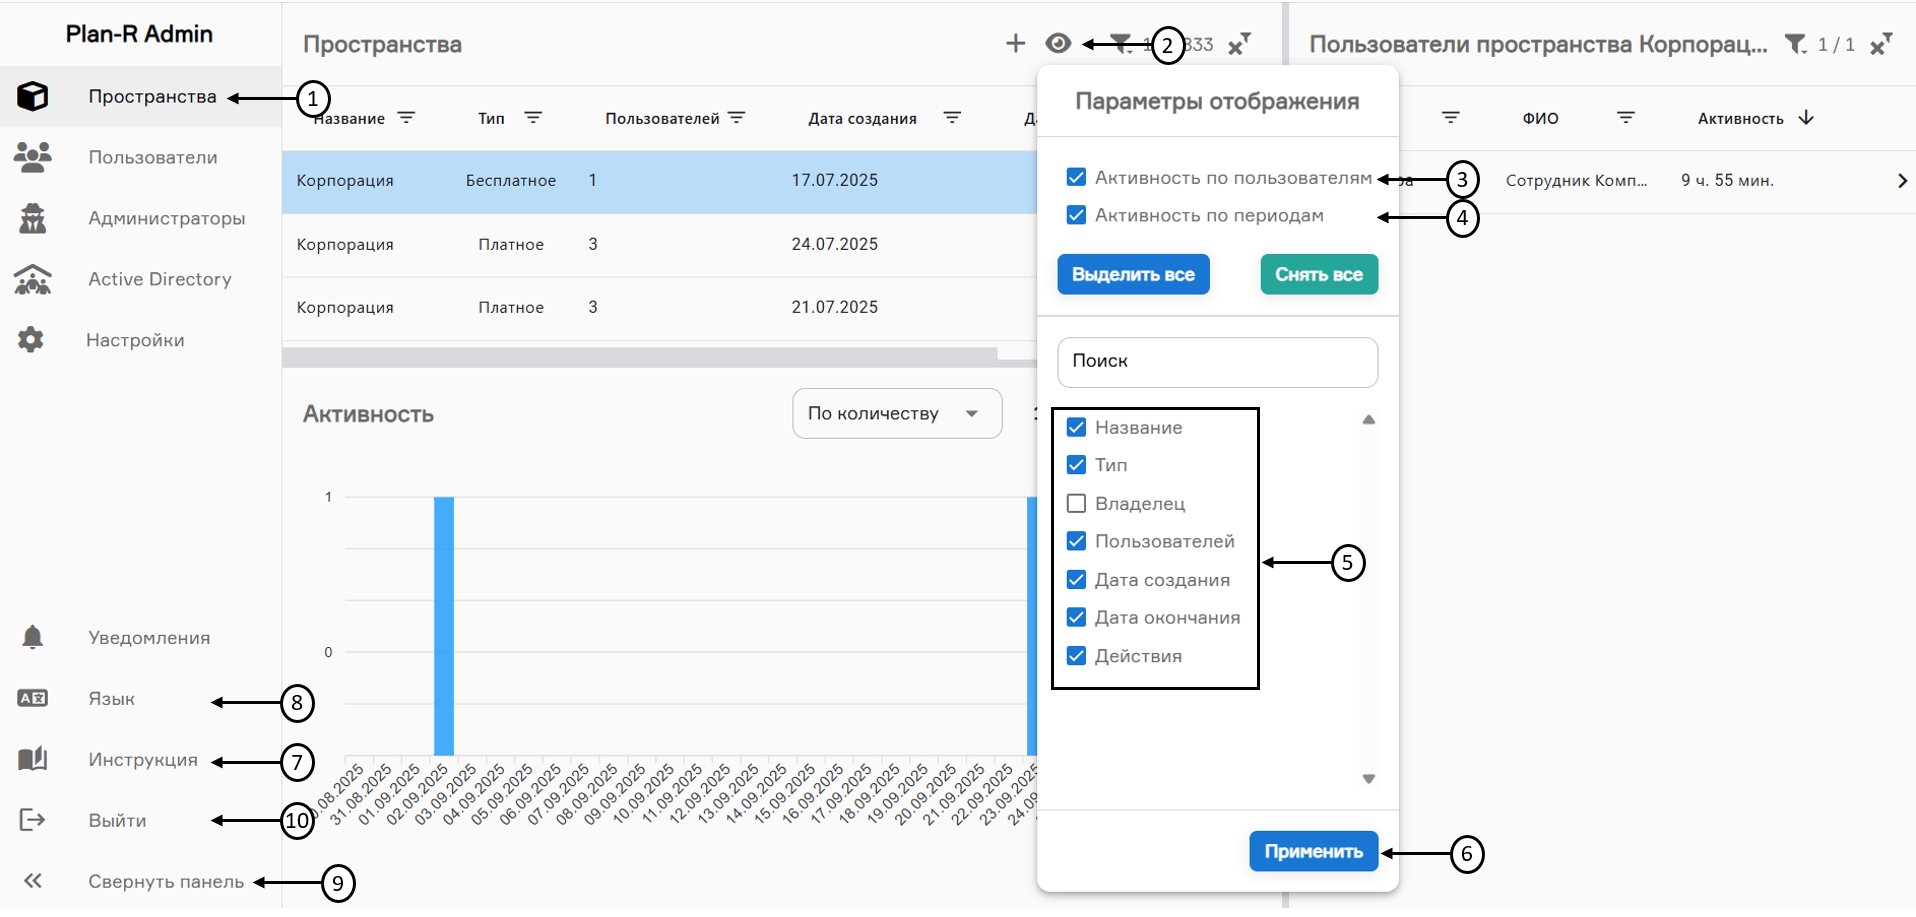The width and height of the screenshot is (1916, 917).
Task: Go to Пользователи menu item
Action: pos(152,157)
